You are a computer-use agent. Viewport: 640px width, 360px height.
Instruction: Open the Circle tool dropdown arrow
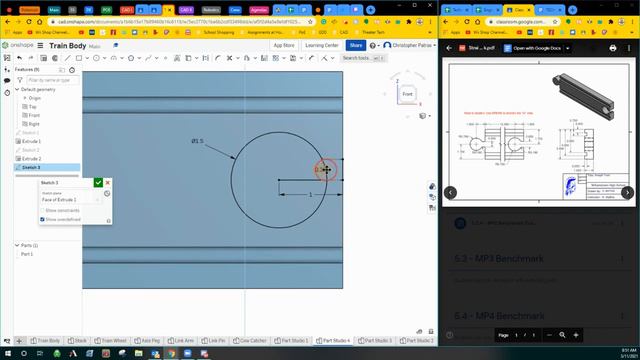pos(104,58)
